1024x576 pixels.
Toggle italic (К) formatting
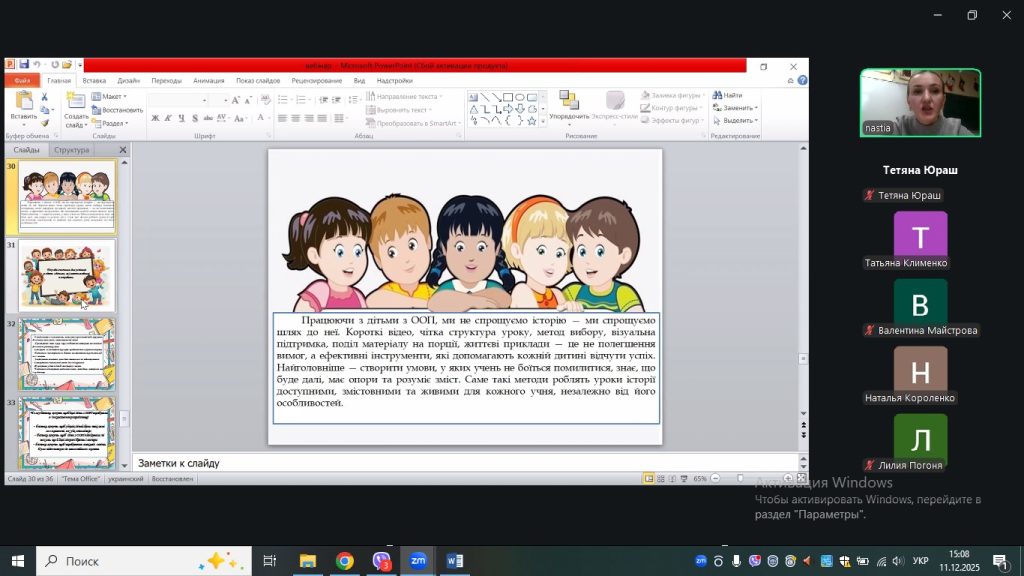click(169, 118)
